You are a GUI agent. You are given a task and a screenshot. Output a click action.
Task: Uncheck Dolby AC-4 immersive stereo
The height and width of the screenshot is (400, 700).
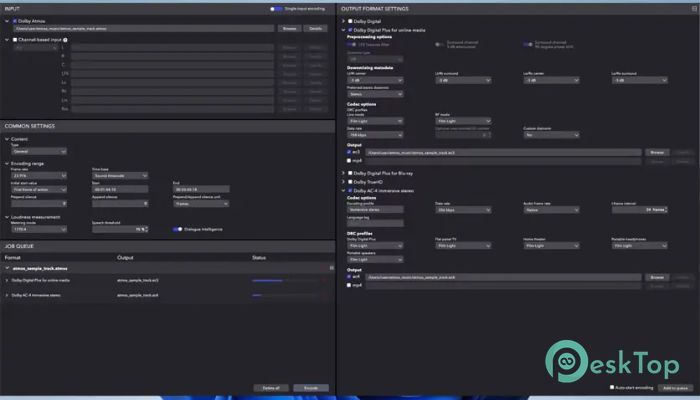click(x=350, y=191)
